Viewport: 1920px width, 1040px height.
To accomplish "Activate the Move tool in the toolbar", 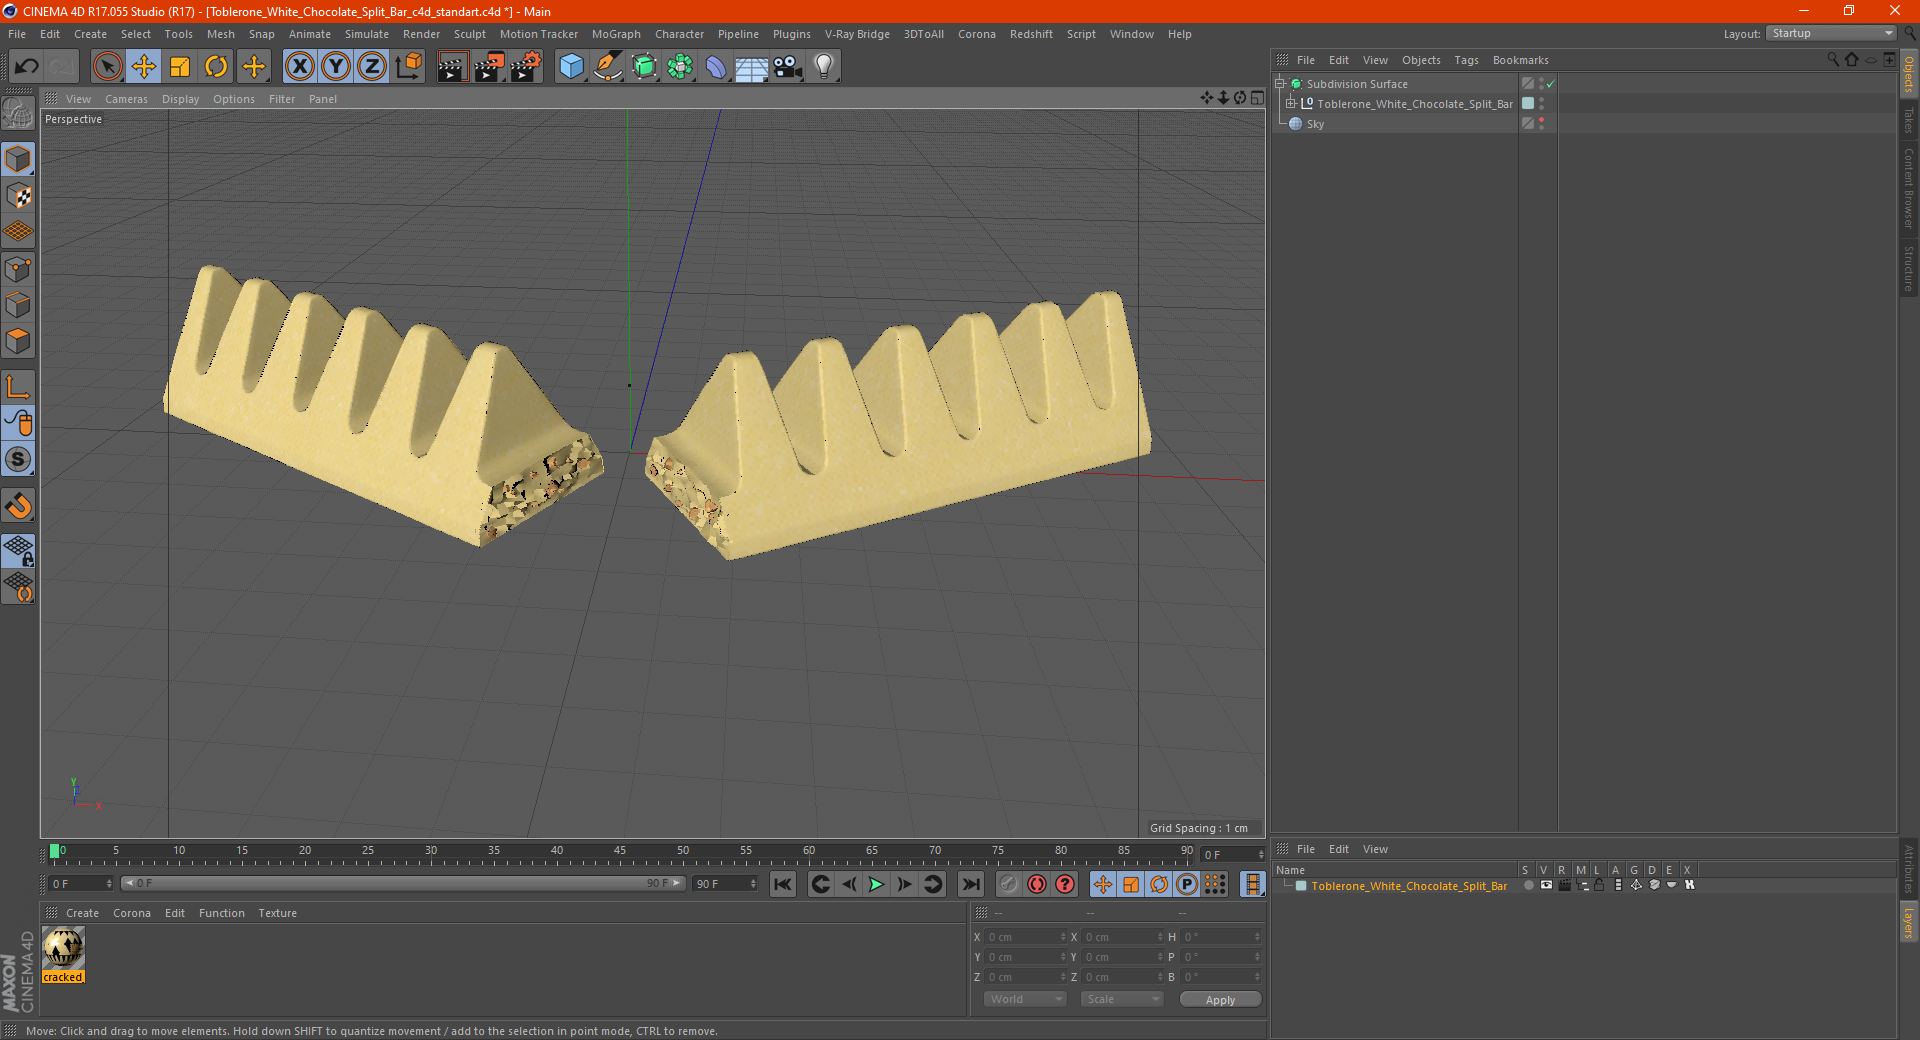I will [x=144, y=67].
